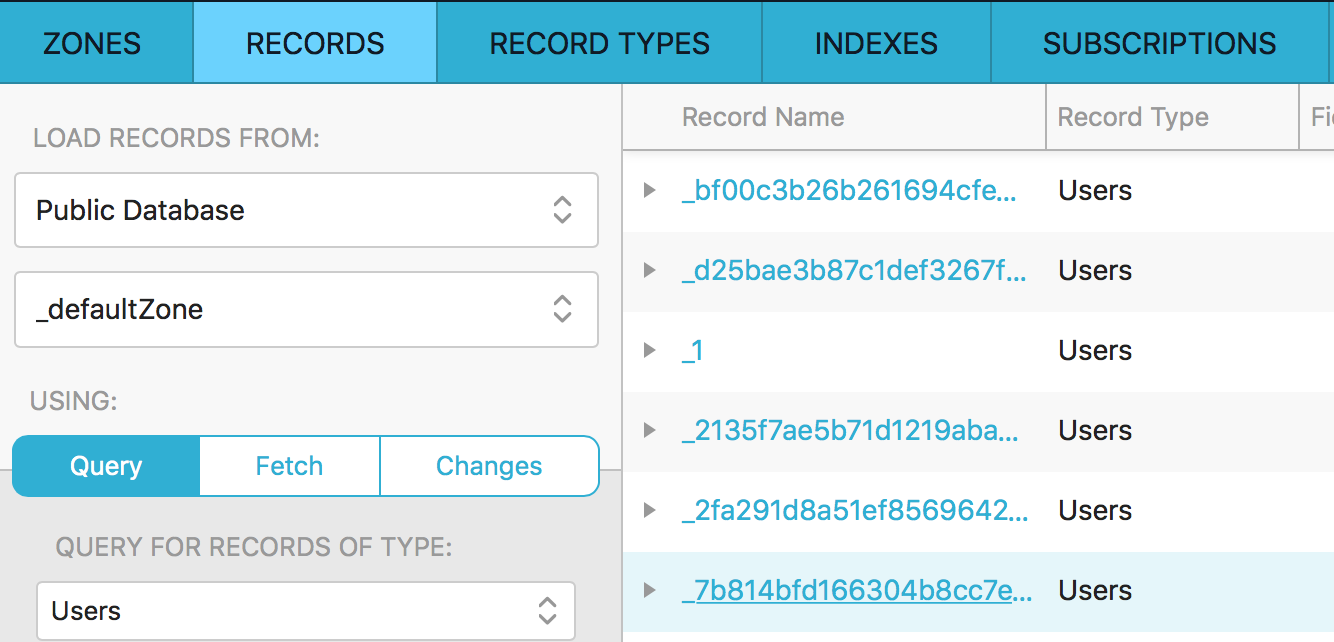Open record link _7b814bfd166304b8cc7e
The image size is (1334, 642).
[856, 591]
